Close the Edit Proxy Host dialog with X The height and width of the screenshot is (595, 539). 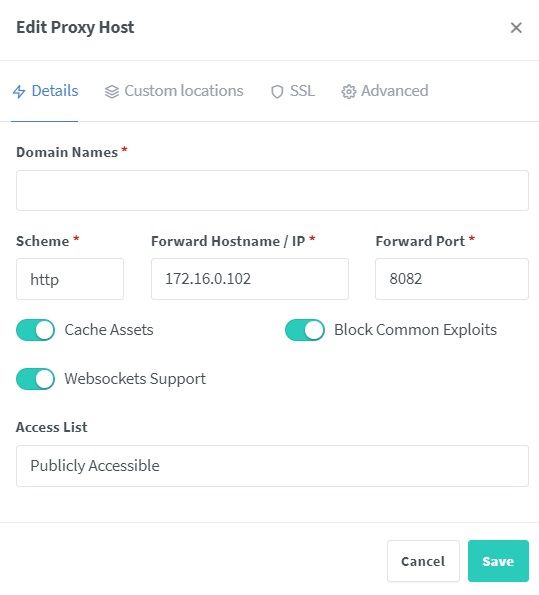tap(516, 28)
